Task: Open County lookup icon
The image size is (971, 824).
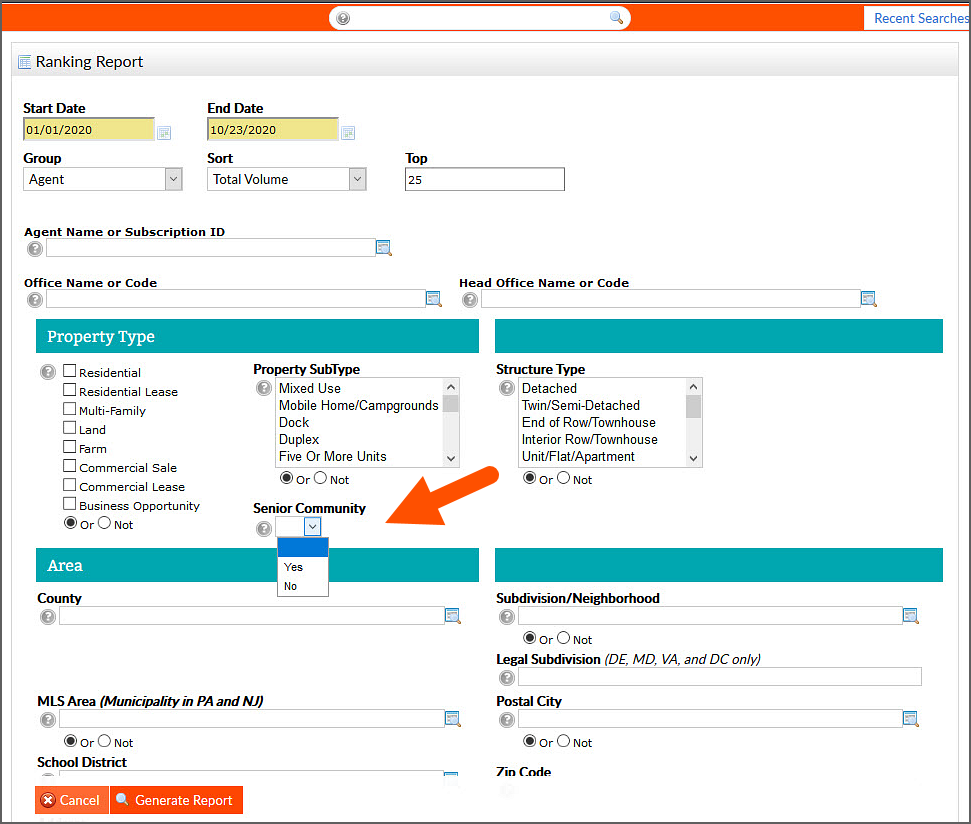Action: coord(453,615)
